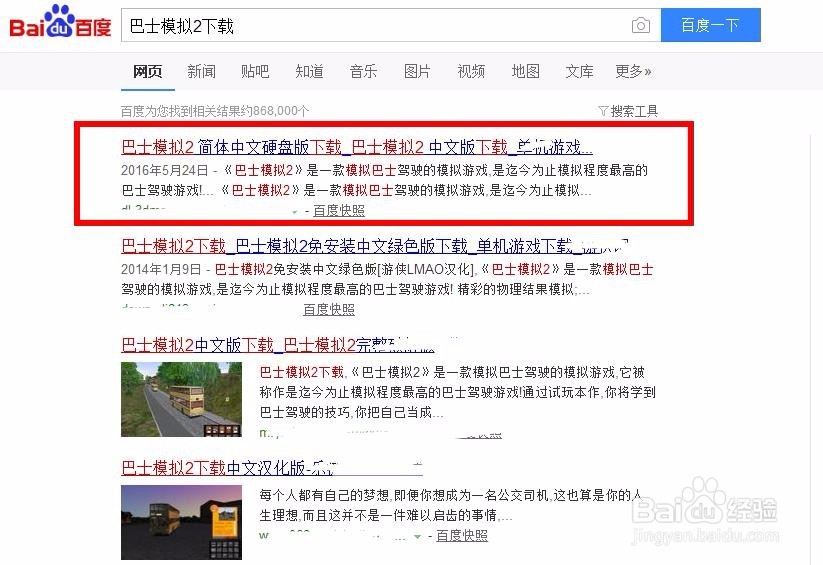The height and width of the screenshot is (565, 823).
Task: Open 百度快照 for the first result
Action: pos(339,211)
